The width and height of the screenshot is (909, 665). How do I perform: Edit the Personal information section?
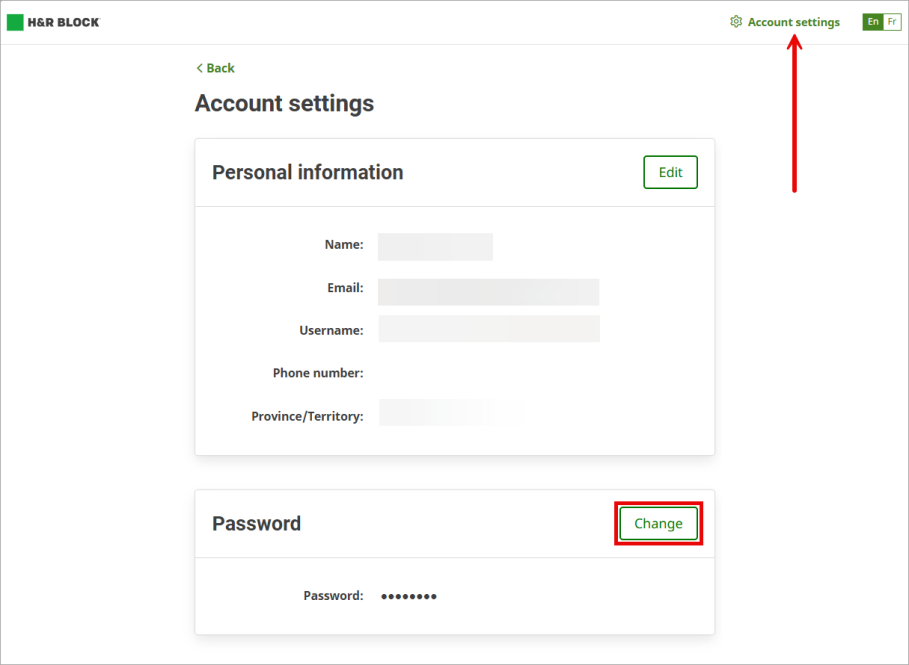pyautogui.click(x=670, y=172)
